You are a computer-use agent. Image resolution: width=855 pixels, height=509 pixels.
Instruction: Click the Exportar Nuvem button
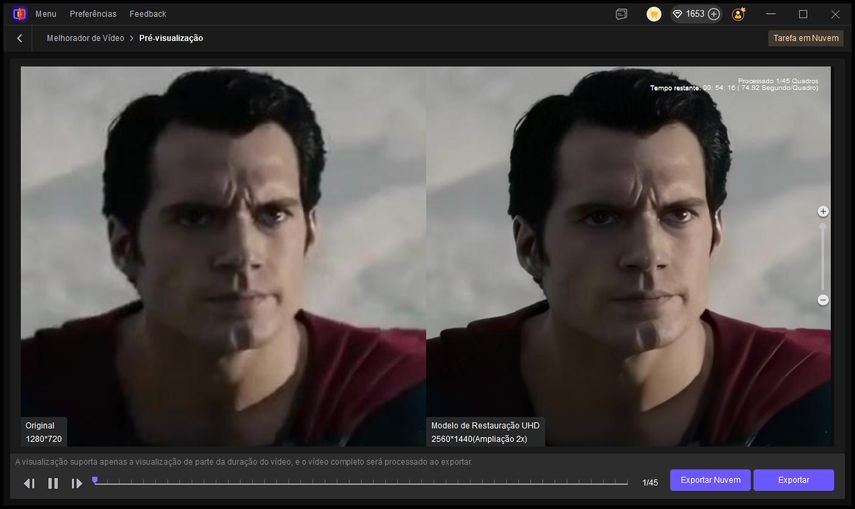pyautogui.click(x=710, y=480)
